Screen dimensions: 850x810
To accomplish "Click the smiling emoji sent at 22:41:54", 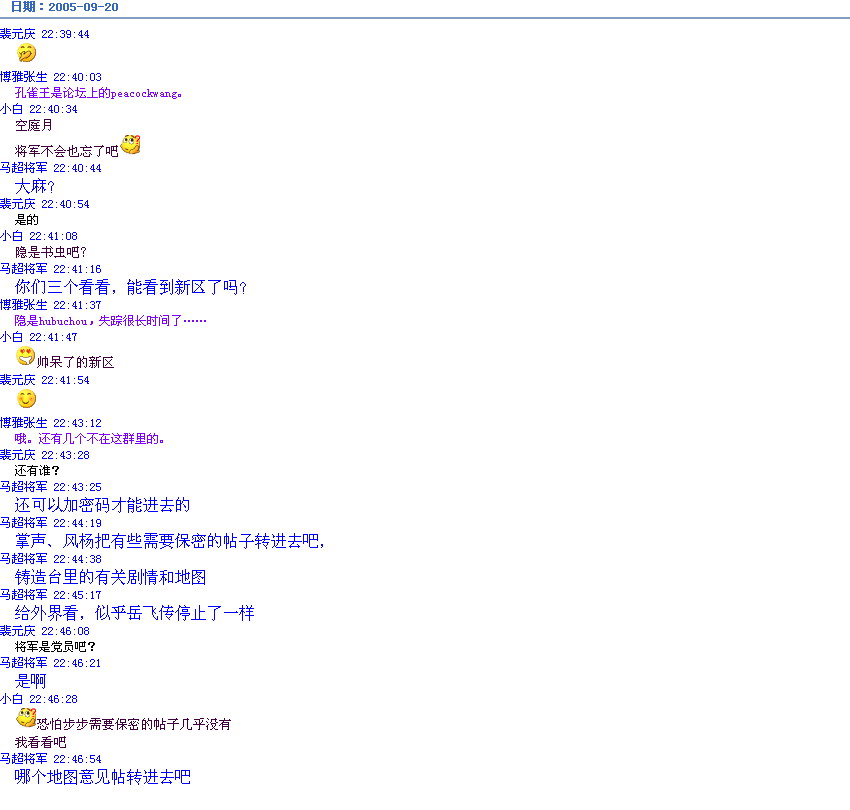I will click(27, 399).
